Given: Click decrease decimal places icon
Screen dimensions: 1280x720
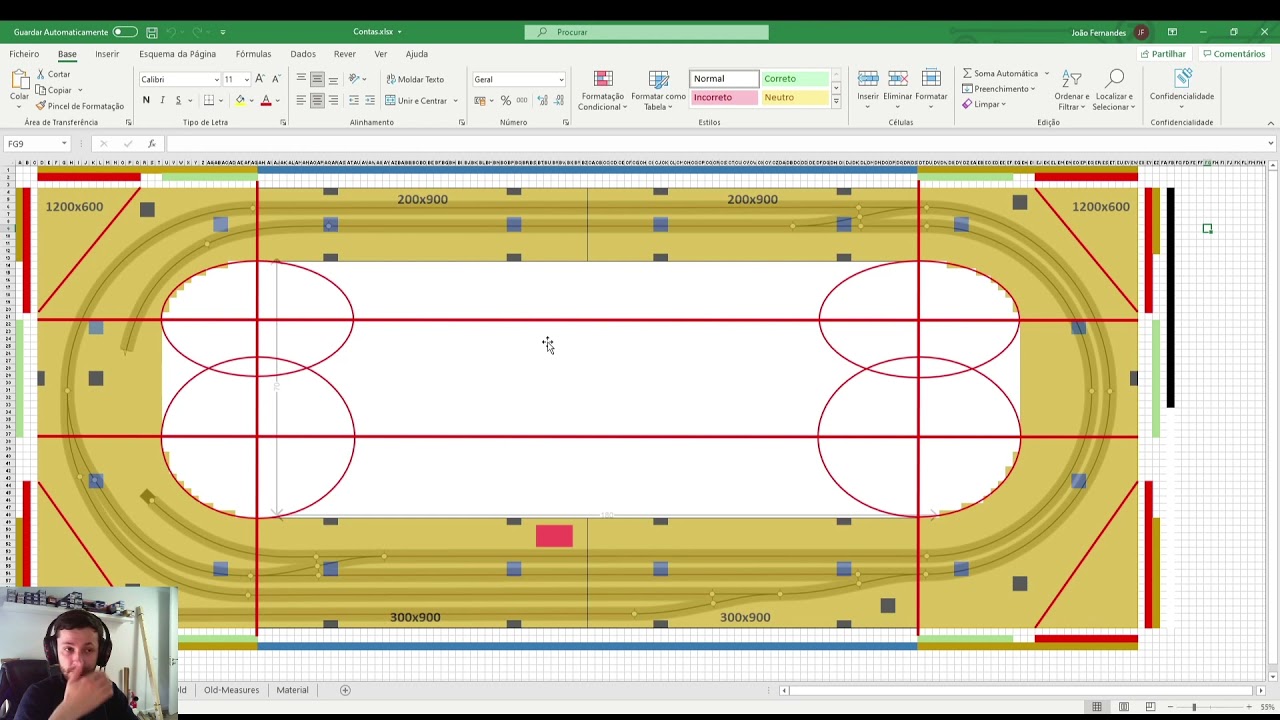Looking at the screenshot, I should click(558, 100).
